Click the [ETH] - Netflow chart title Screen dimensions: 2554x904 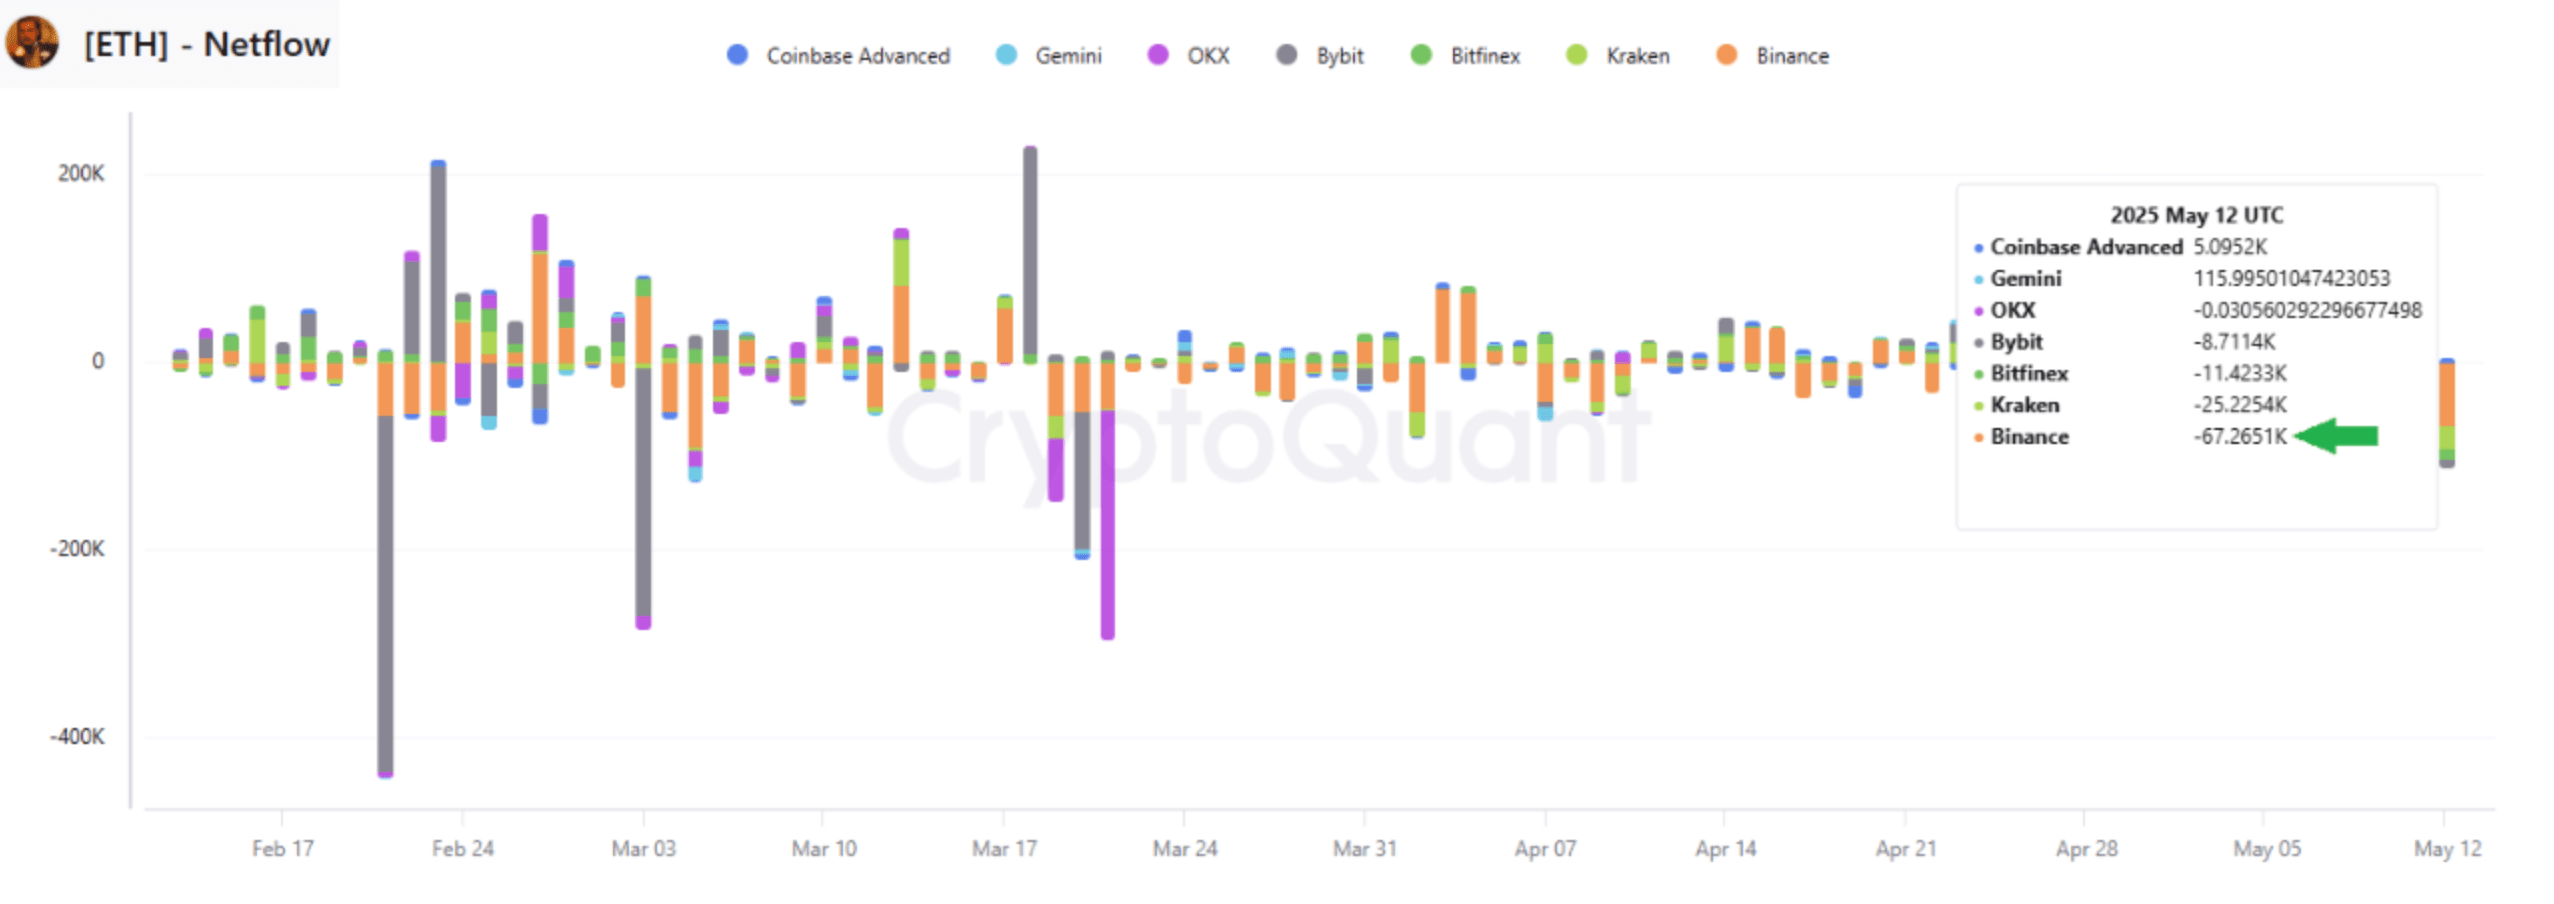point(207,44)
